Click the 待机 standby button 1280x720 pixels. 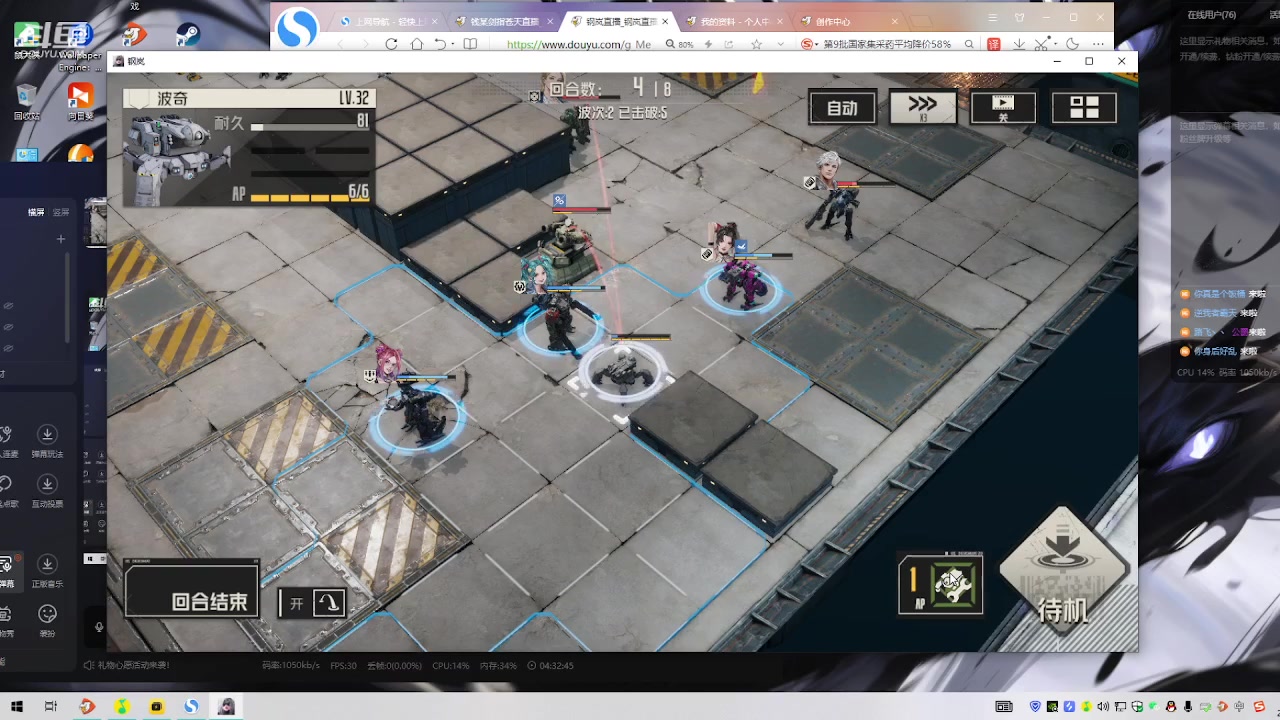[1063, 568]
